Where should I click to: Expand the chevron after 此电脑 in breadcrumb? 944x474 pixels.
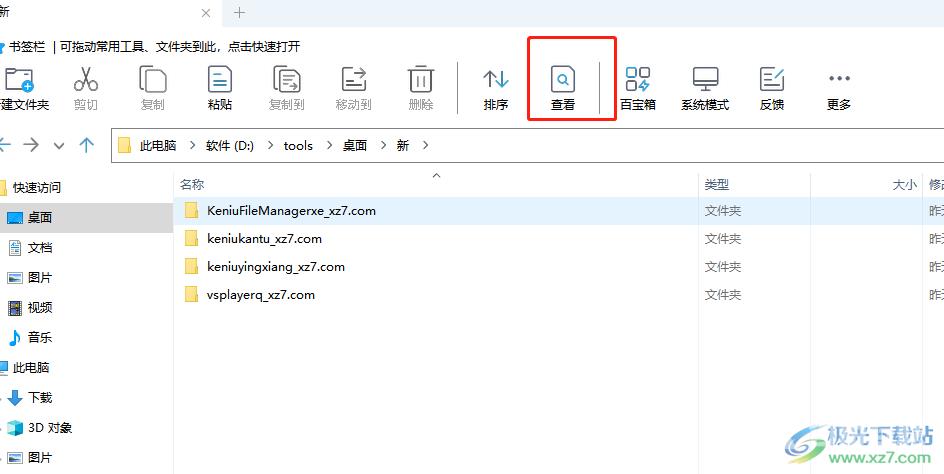point(192,145)
